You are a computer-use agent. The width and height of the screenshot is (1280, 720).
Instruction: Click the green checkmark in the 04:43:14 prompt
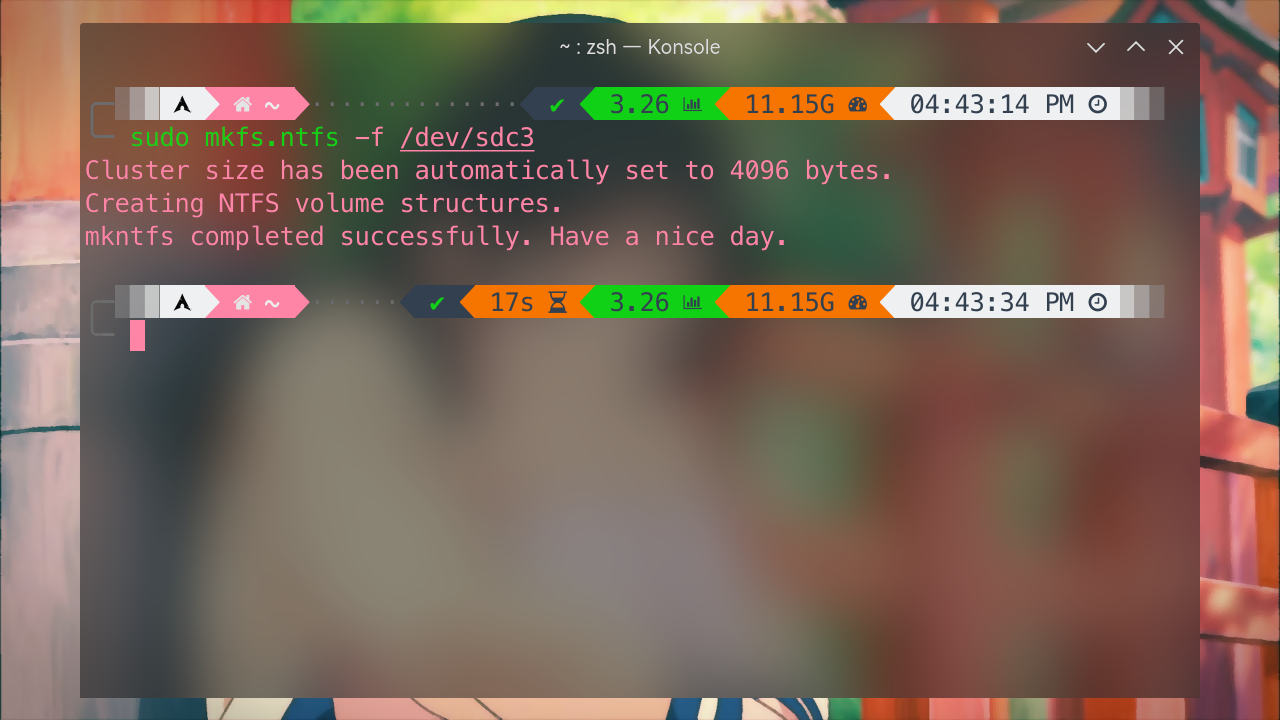tap(557, 104)
